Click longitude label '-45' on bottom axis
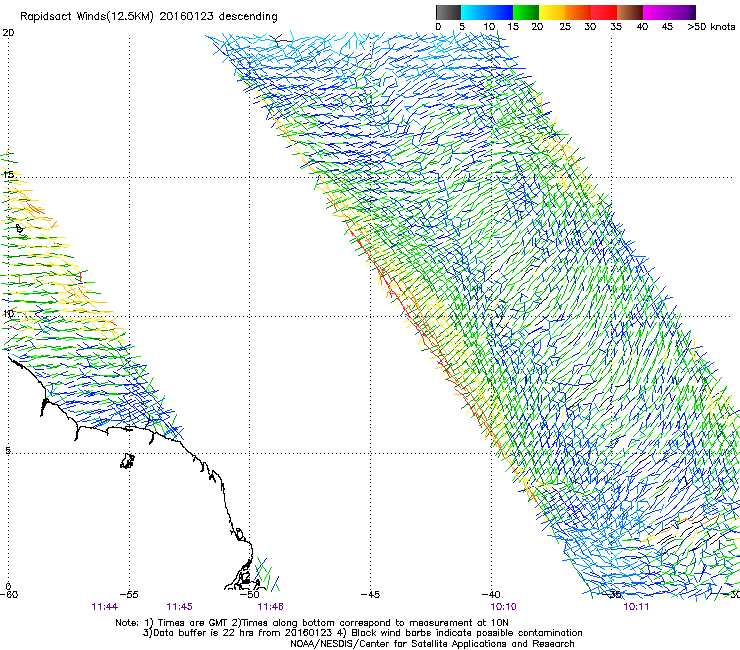 [x=370, y=594]
